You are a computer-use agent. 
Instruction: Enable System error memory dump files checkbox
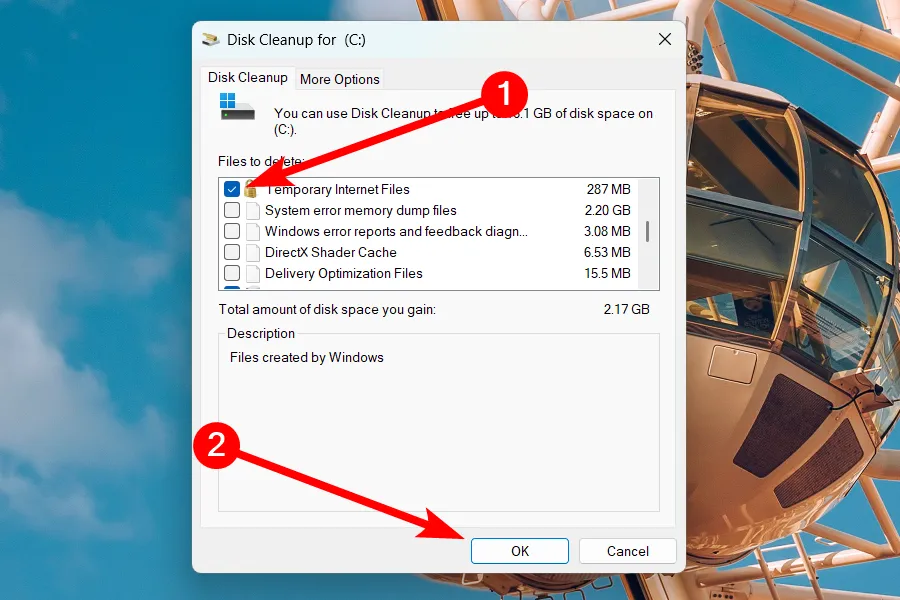tap(232, 211)
